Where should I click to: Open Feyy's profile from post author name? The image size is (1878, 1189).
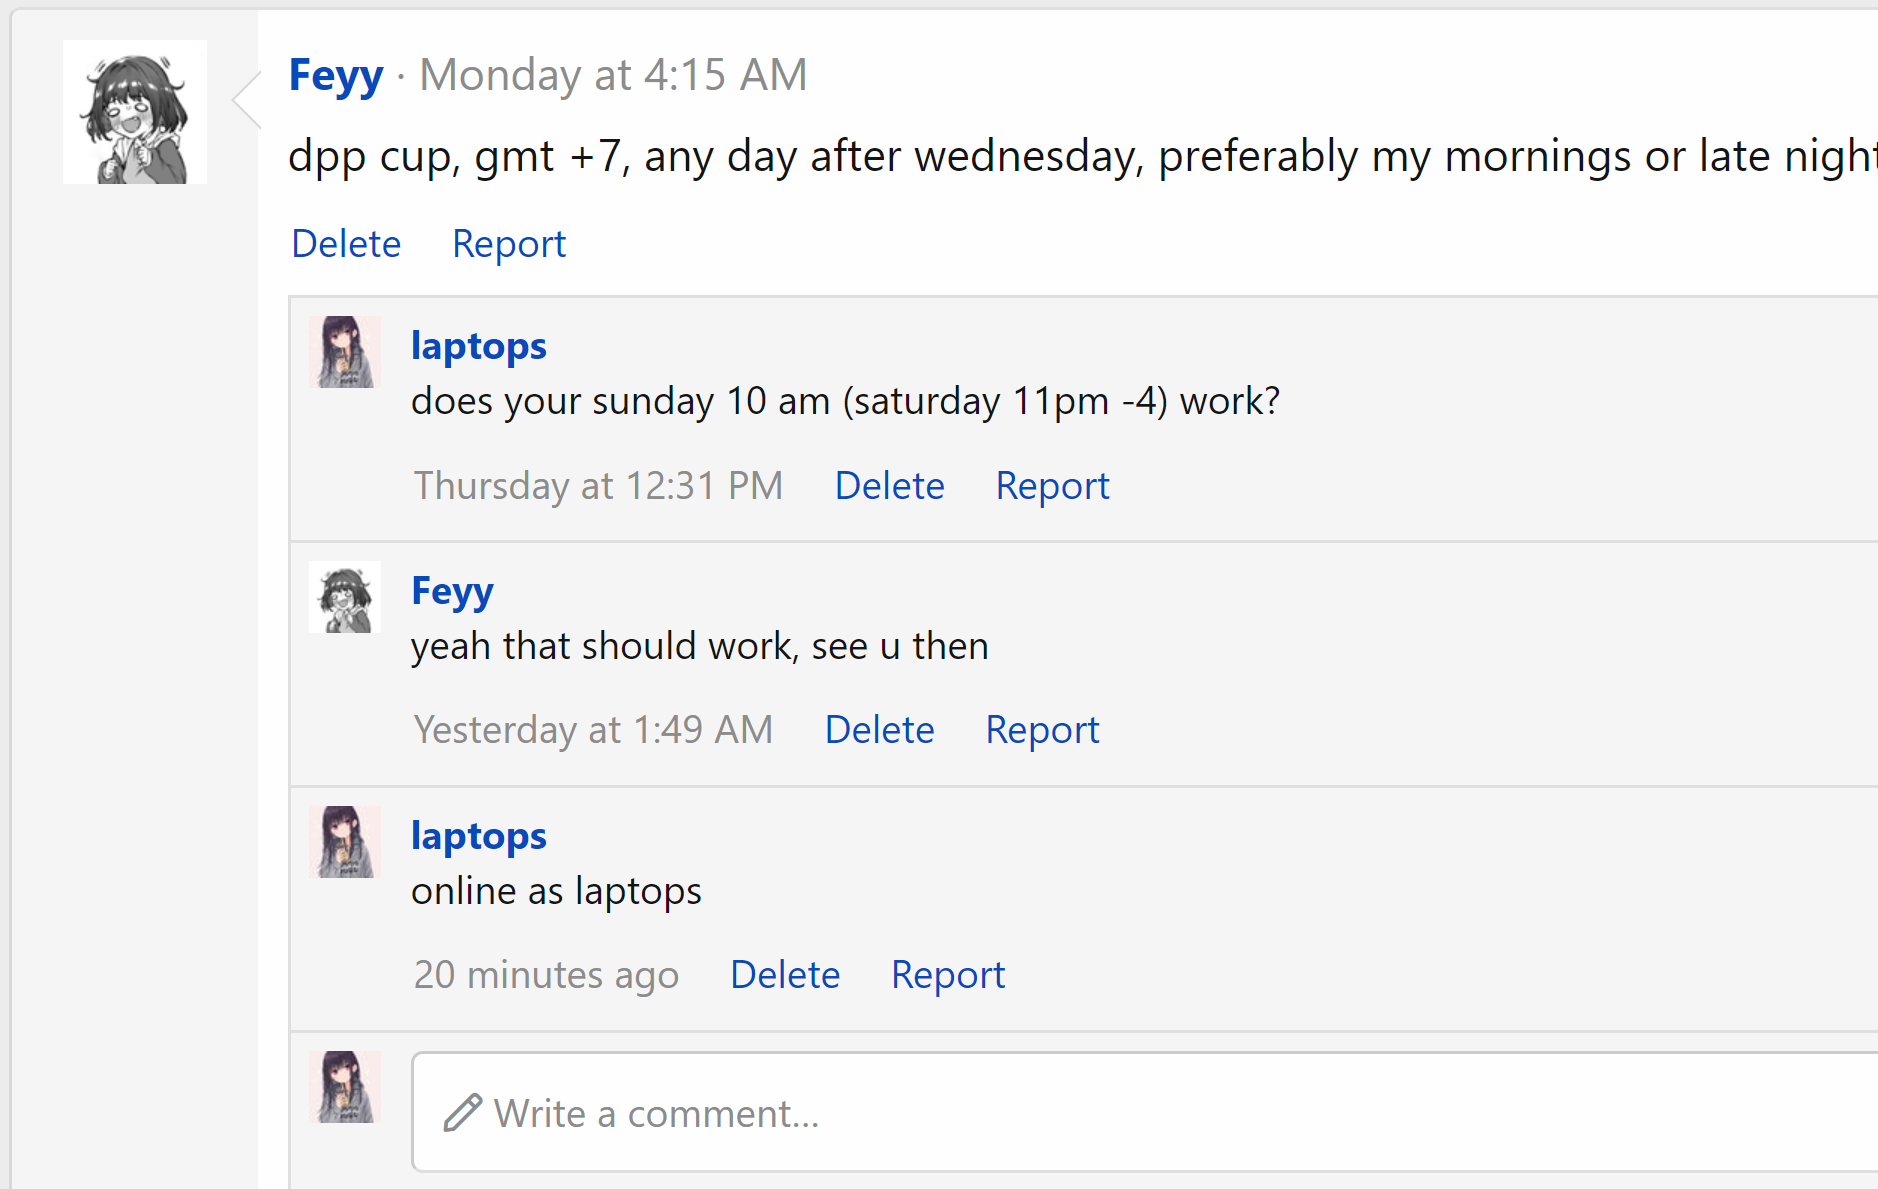[x=336, y=75]
